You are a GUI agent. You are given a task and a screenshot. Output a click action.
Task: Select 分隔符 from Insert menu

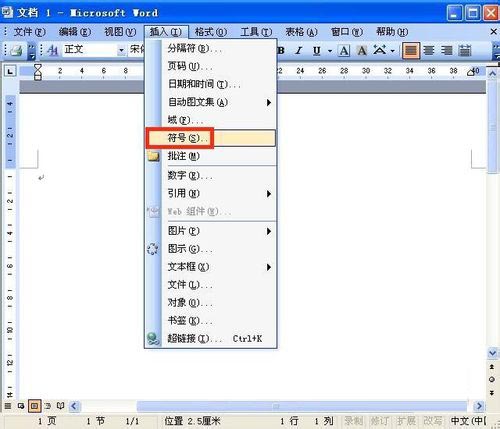pyautogui.click(x=211, y=48)
